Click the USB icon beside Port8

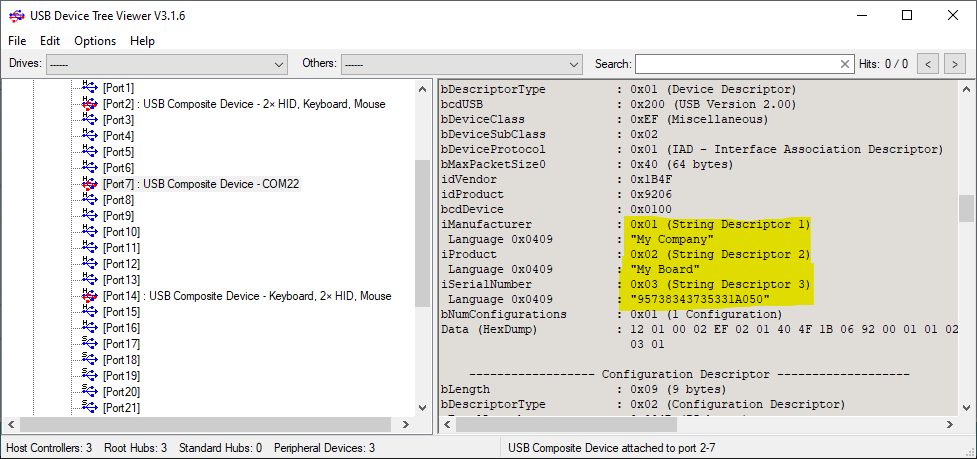pos(90,199)
